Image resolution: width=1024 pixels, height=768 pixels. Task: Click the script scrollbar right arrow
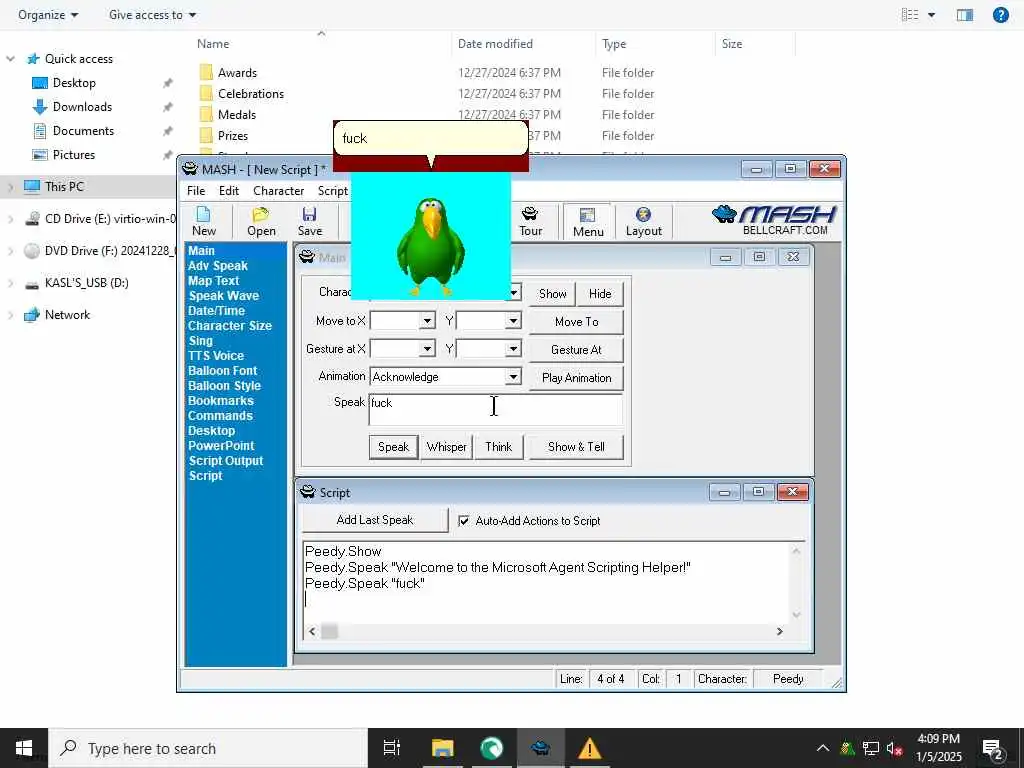coord(779,632)
